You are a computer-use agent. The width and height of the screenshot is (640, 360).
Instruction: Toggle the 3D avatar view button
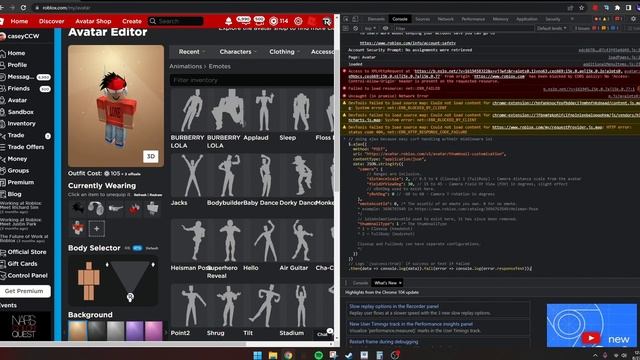pyautogui.click(x=151, y=156)
